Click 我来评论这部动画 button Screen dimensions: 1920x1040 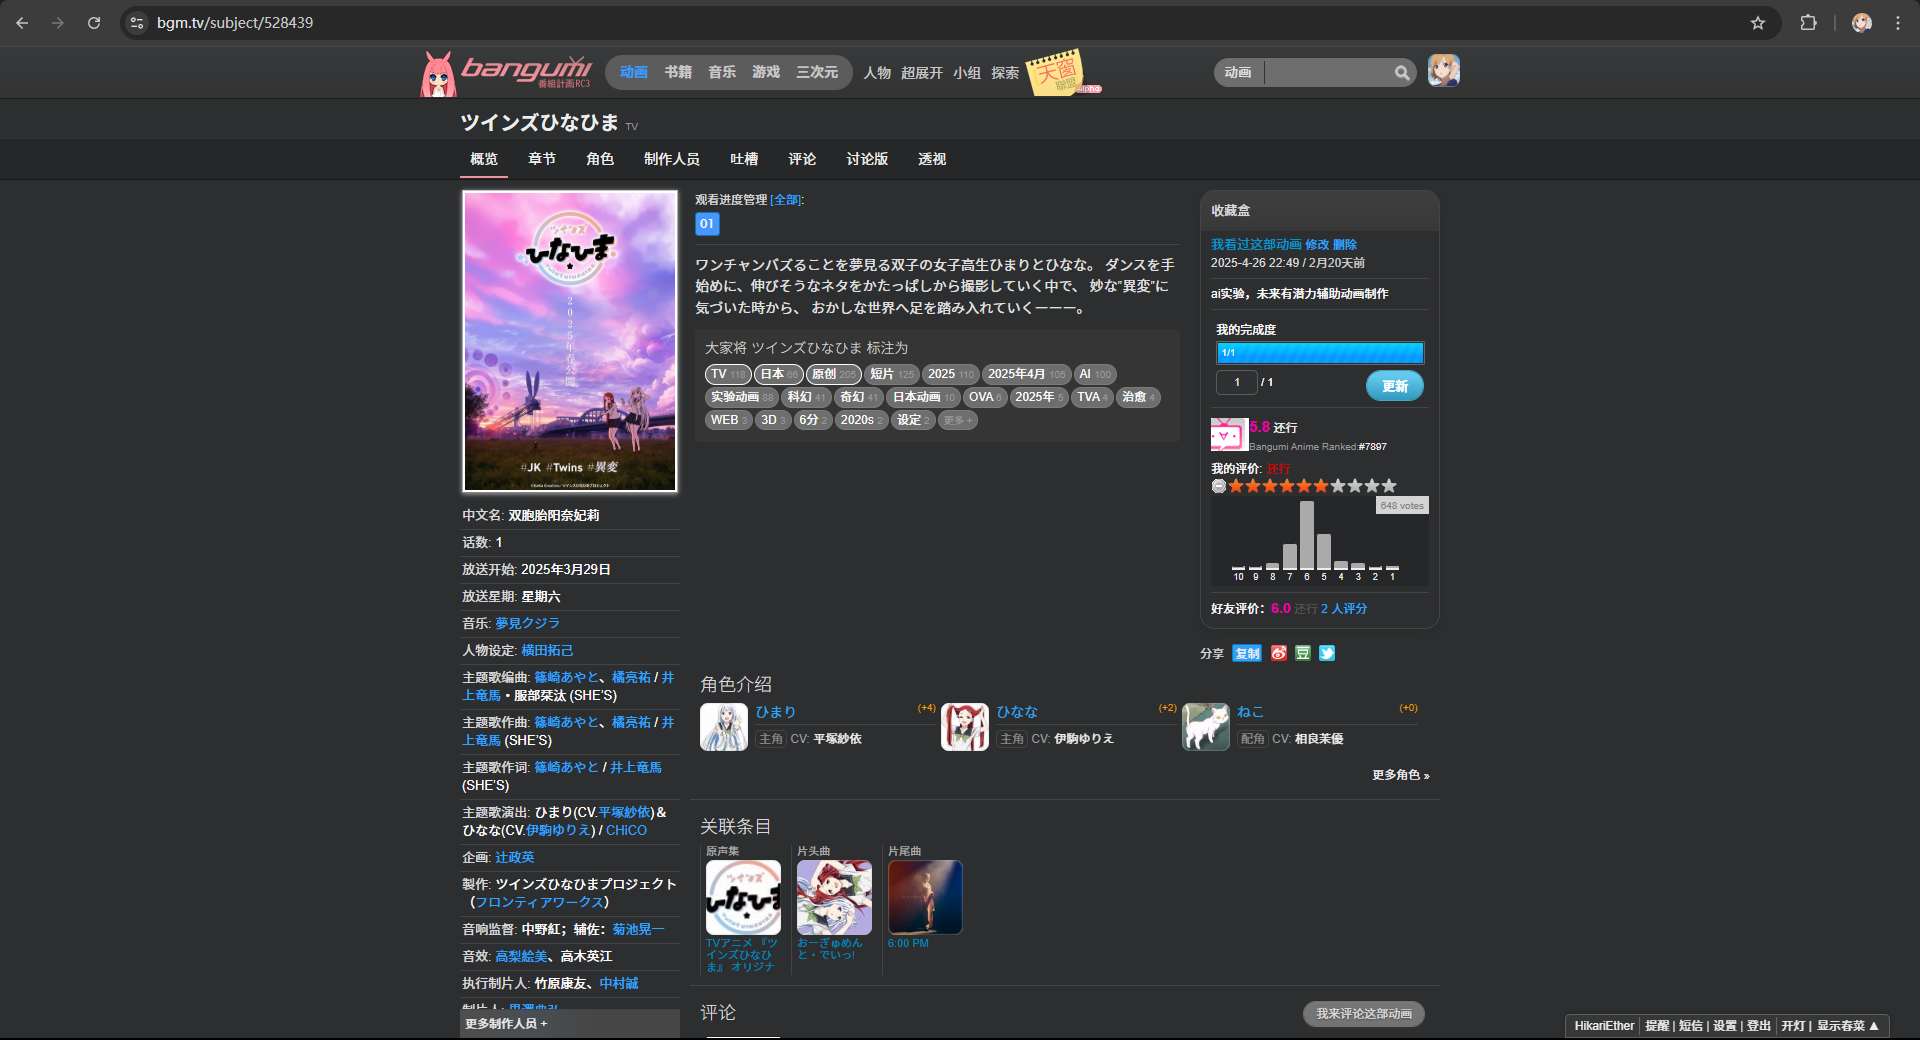click(x=1364, y=1014)
